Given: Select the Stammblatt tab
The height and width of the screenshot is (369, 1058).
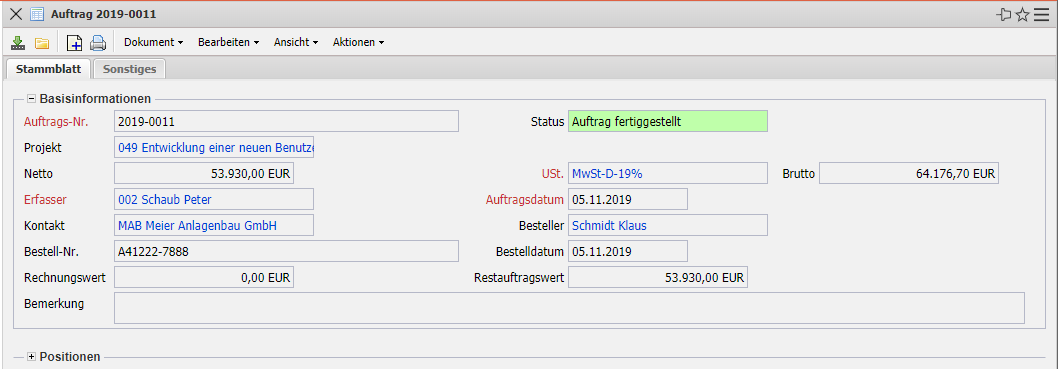Looking at the screenshot, I should (49, 69).
